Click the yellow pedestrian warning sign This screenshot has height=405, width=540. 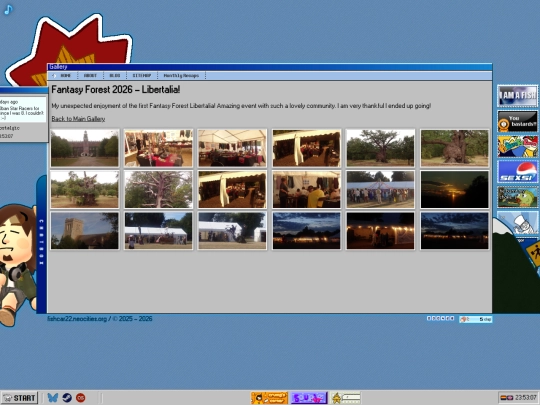coord(534,255)
